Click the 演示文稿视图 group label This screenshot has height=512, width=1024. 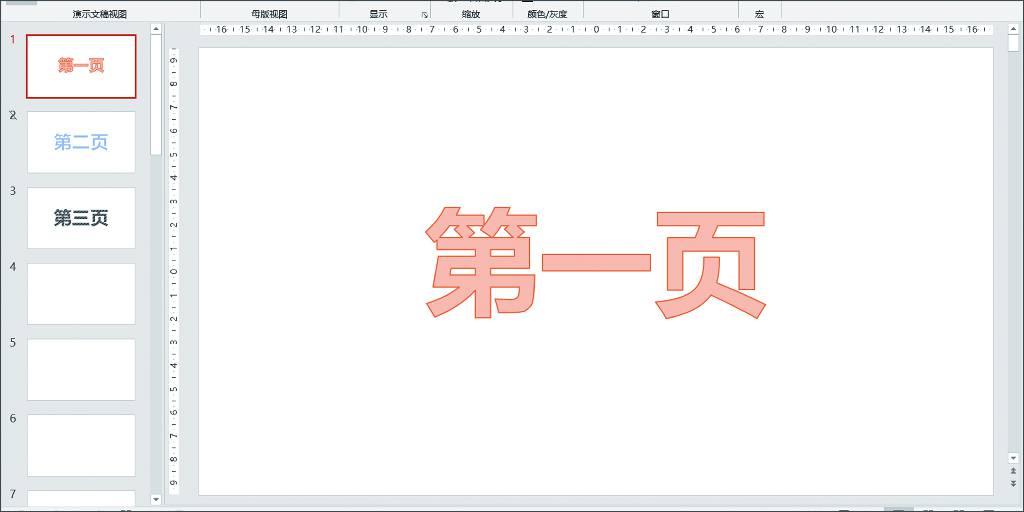pos(100,15)
